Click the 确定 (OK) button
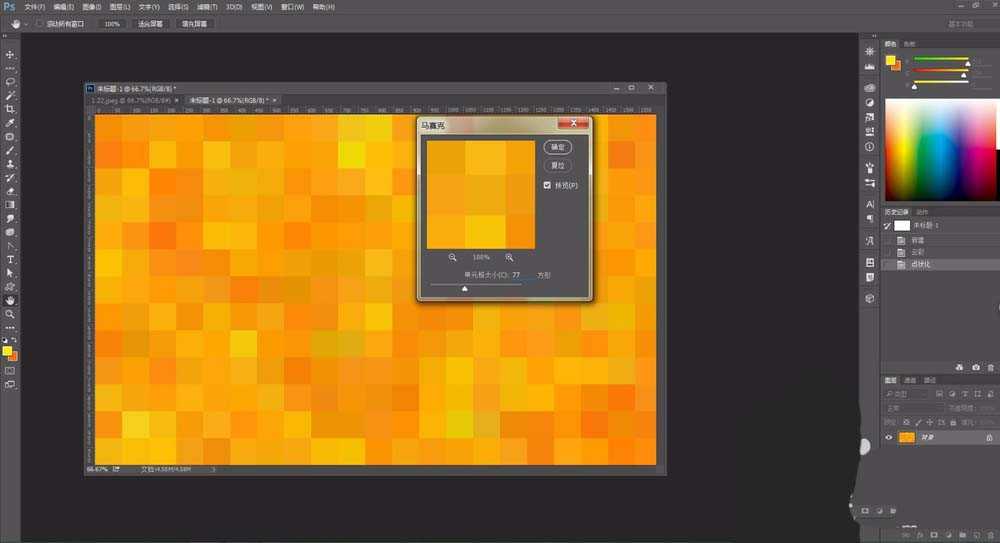Image resolution: width=1000 pixels, height=543 pixels. [558, 147]
